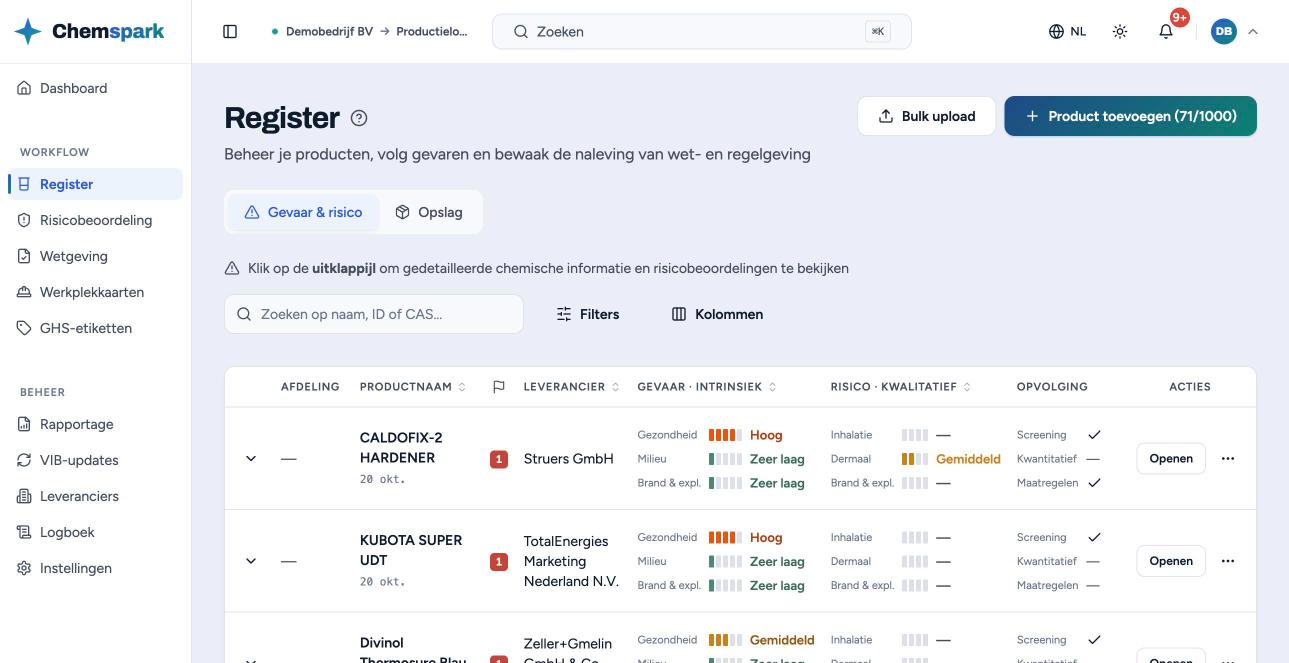
Task: Open DB user avatar menu
Action: pos(1224,32)
